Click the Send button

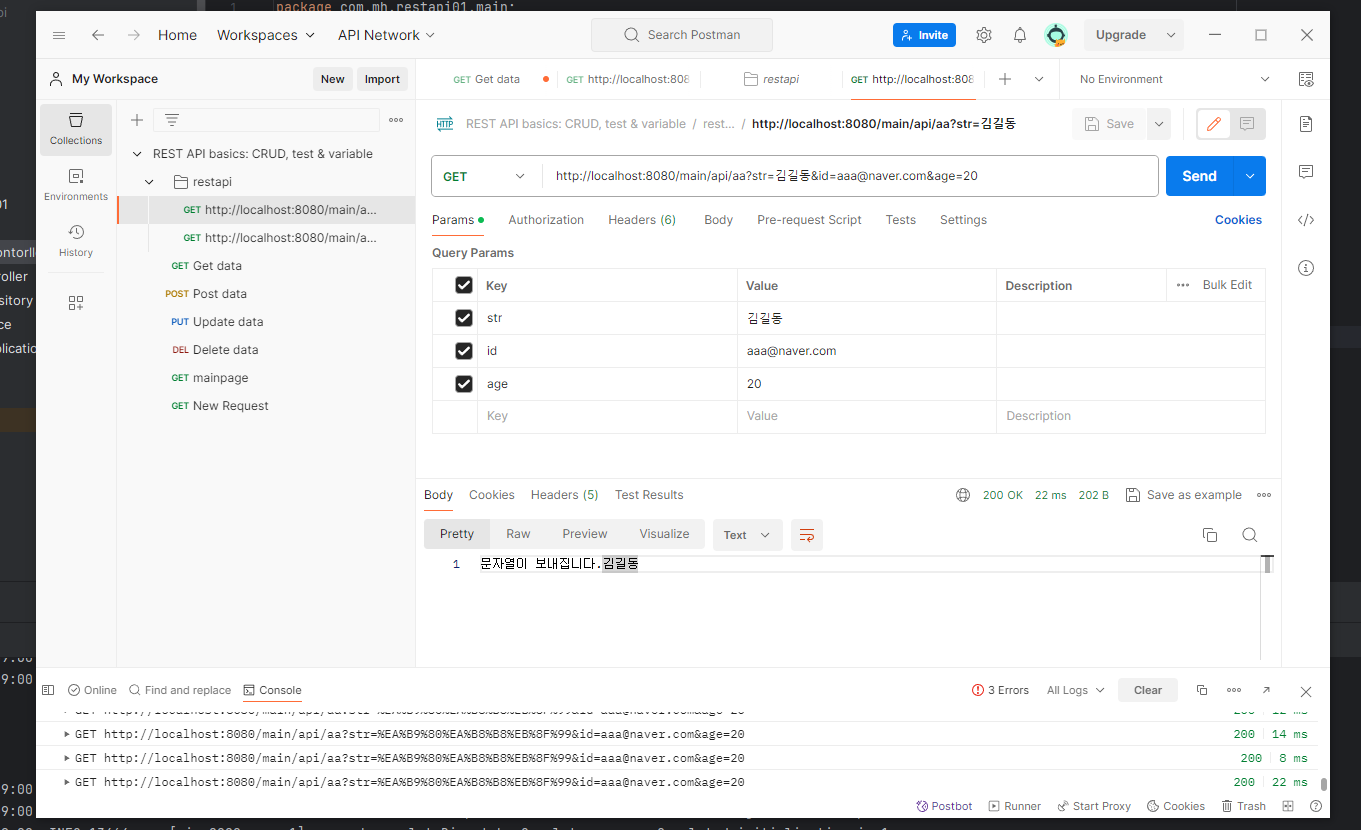coord(1200,176)
